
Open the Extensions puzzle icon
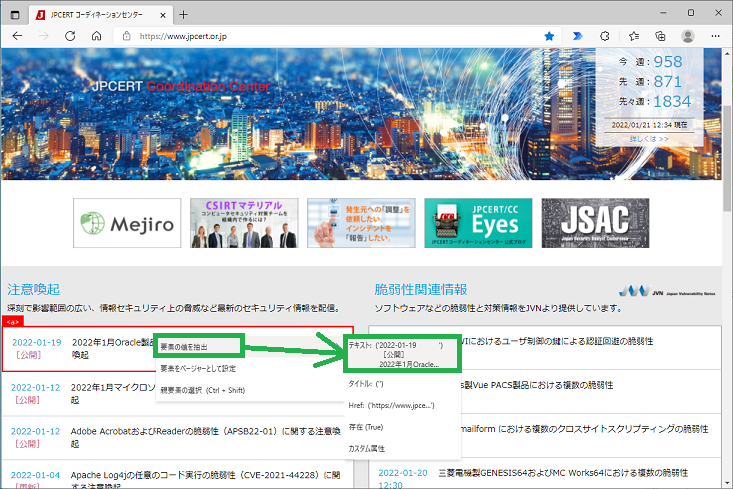tap(605, 36)
